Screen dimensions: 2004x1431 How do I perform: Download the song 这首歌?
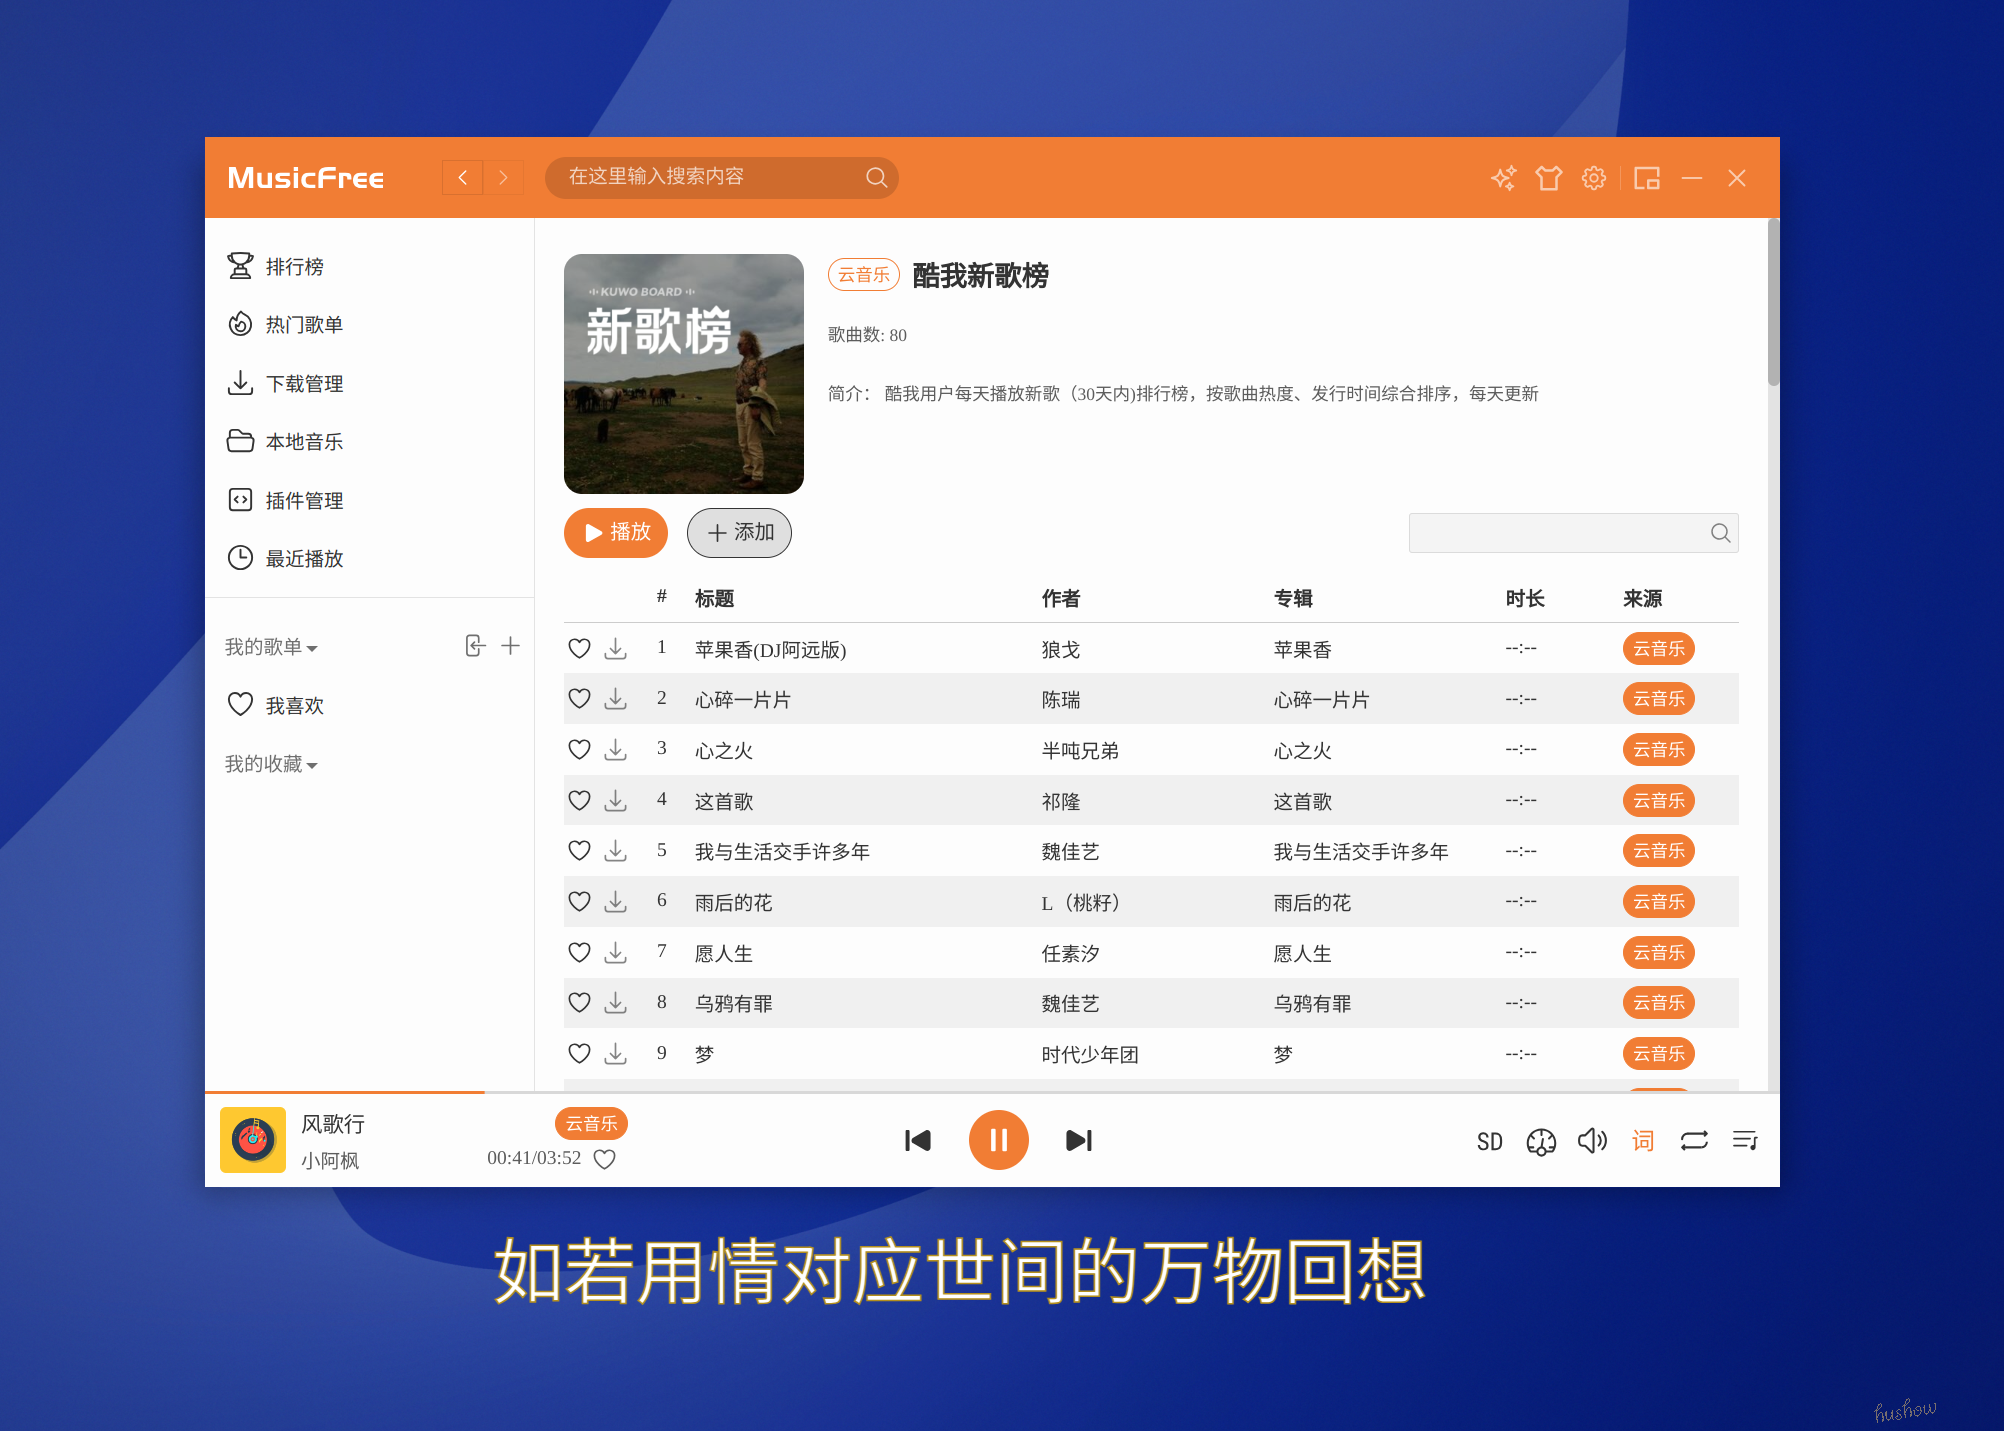tap(616, 800)
